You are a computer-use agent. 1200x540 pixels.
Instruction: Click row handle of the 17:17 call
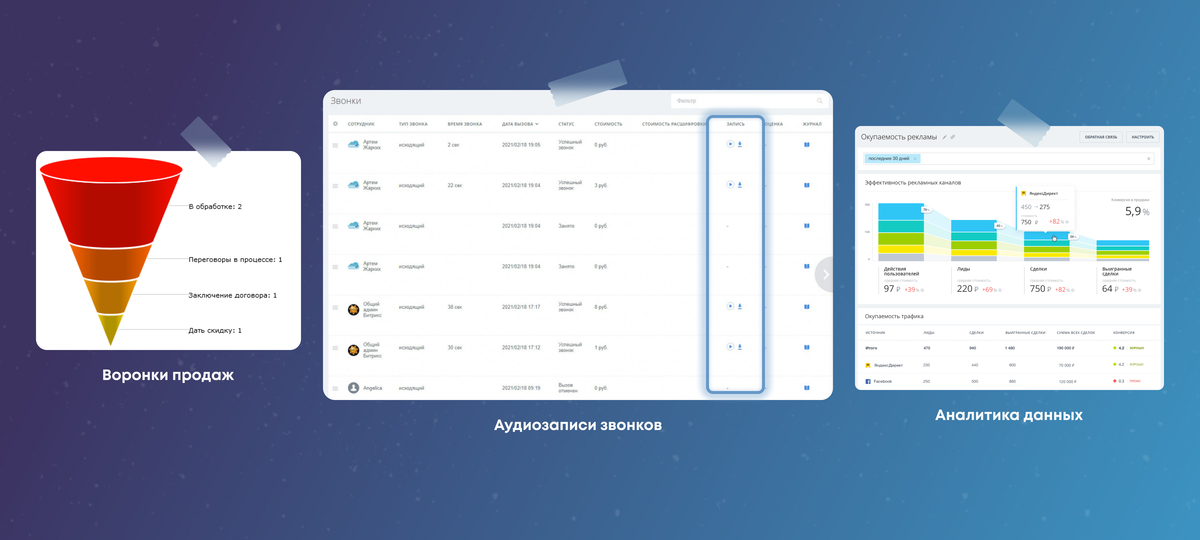pyautogui.click(x=336, y=308)
